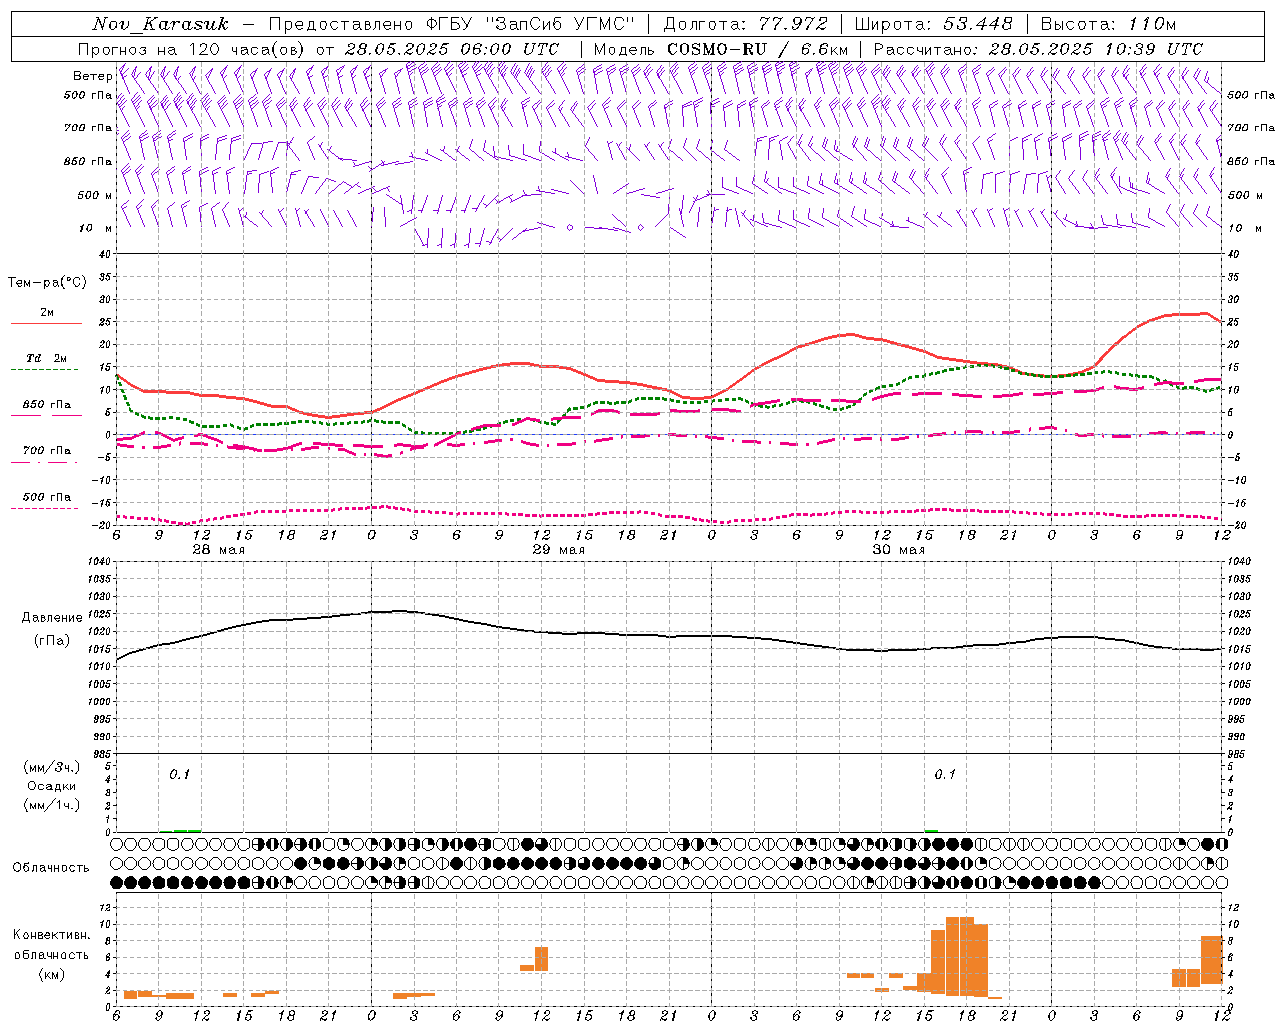The height and width of the screenshot is (1024, 1280).
Task: Select the provider text ФГБУ "ЗапСиб УГМС"
Action: coord(532,24)
